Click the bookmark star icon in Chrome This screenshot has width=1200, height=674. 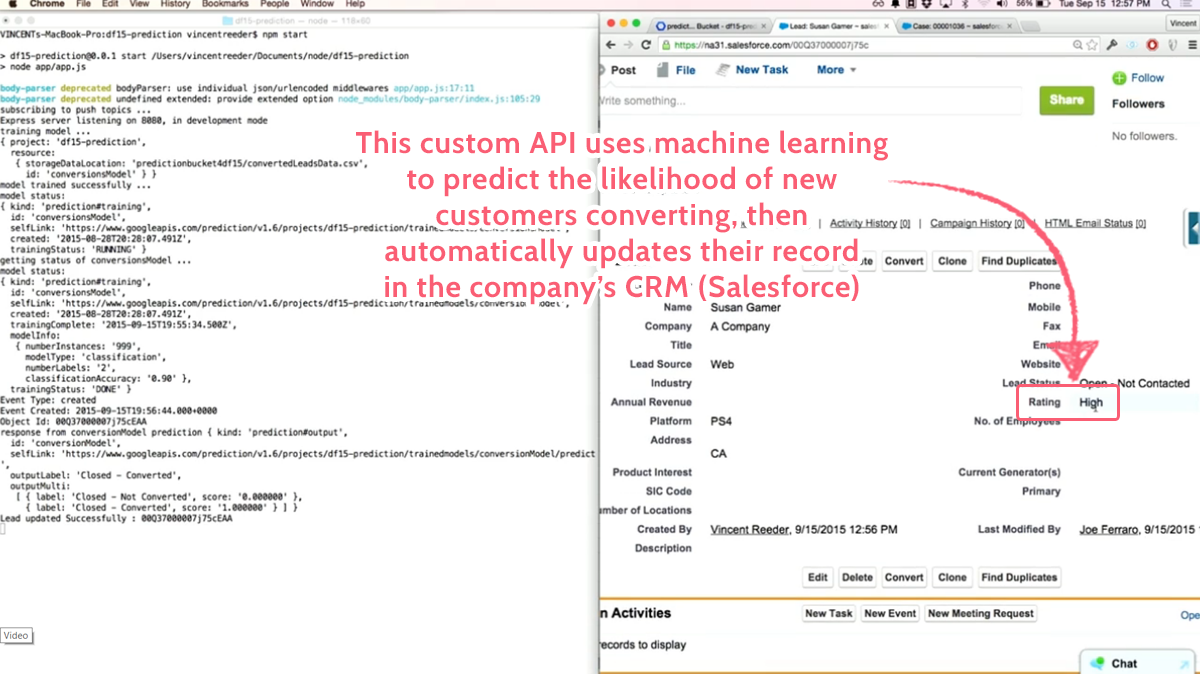[x=1090, y=45]
